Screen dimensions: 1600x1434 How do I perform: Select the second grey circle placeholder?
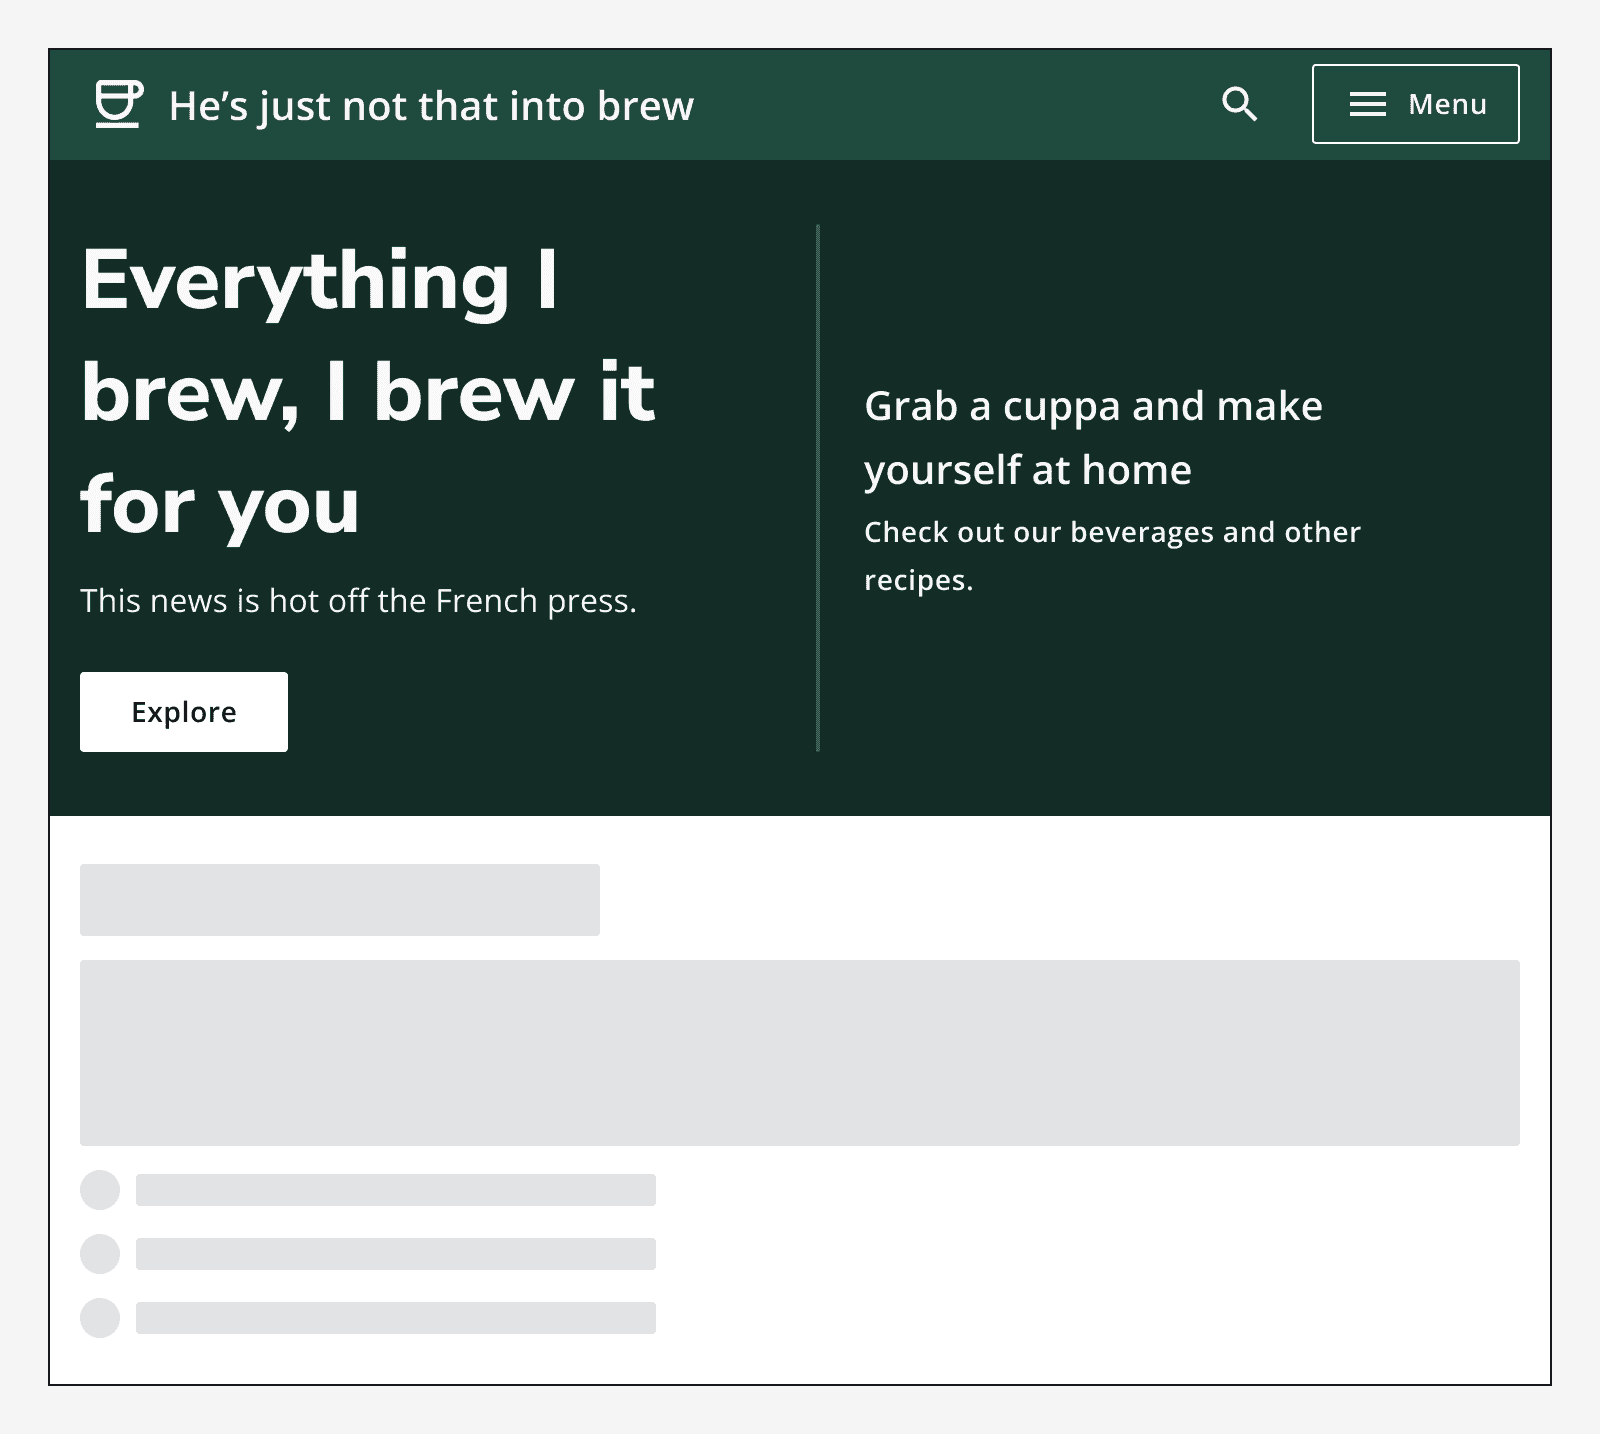pos(100,1254)
